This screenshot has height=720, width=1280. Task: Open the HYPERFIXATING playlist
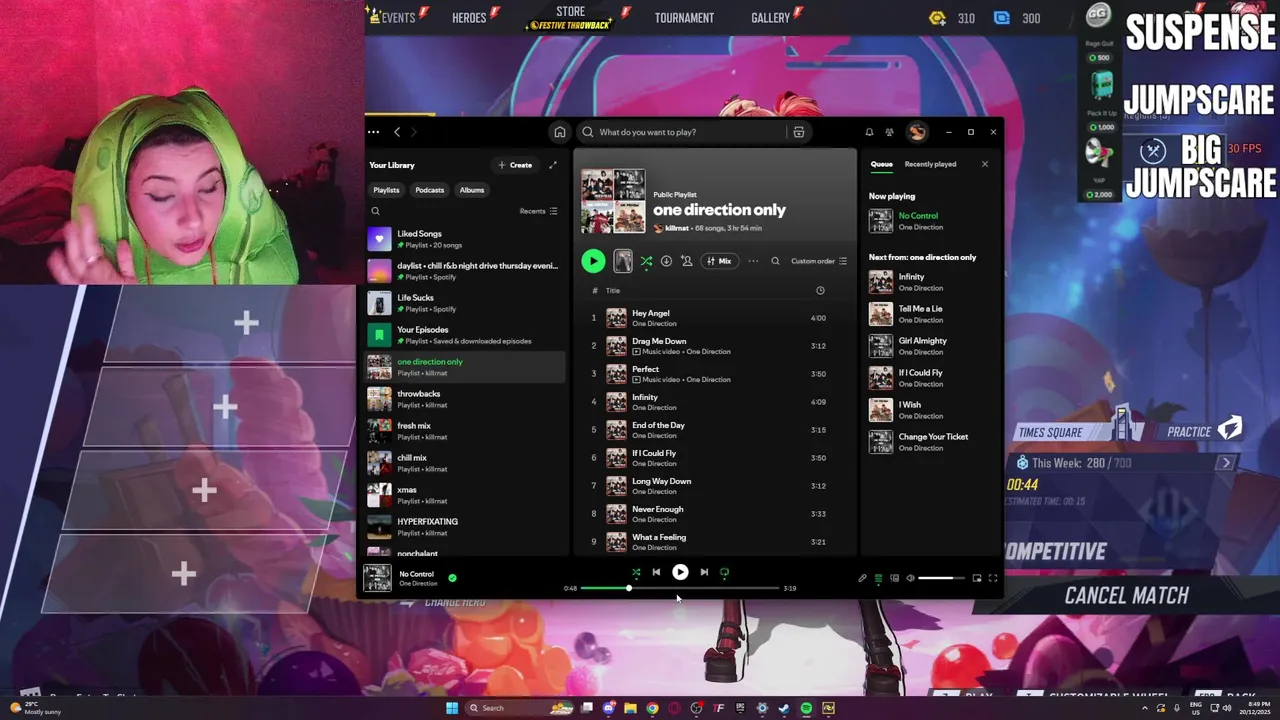coord(465,527)
